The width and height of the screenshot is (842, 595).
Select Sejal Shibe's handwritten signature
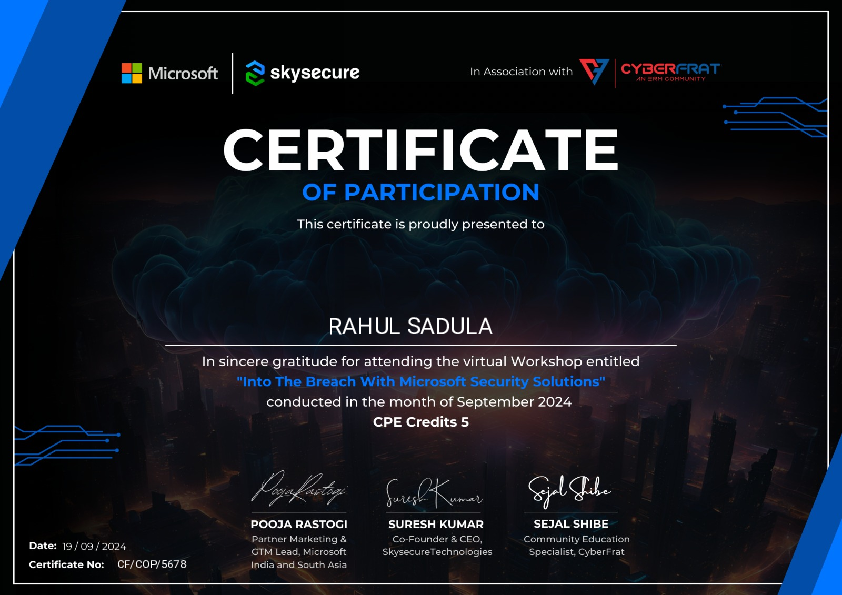(x=569, y=490)
